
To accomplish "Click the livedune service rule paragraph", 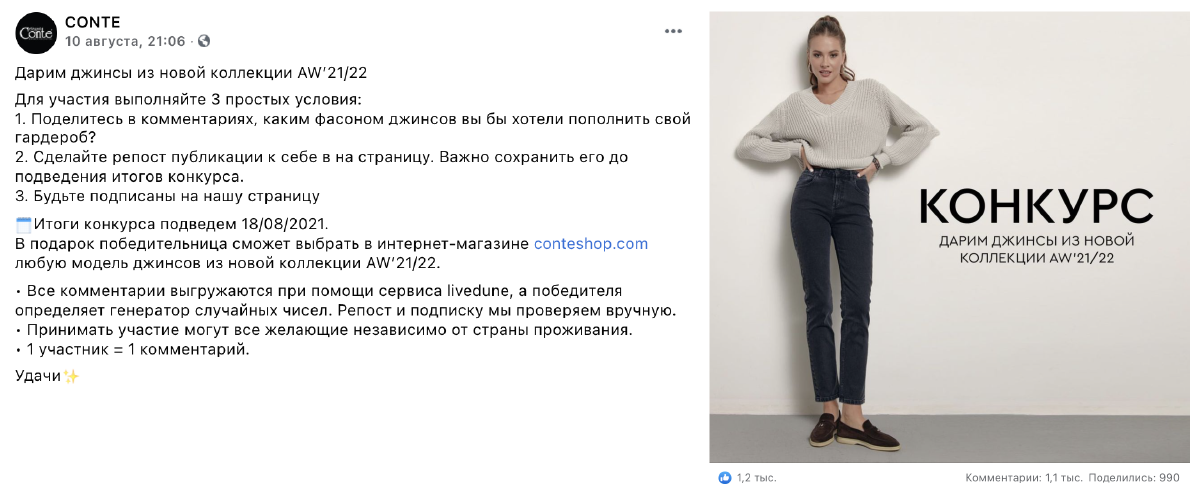I will click(346, 300).
